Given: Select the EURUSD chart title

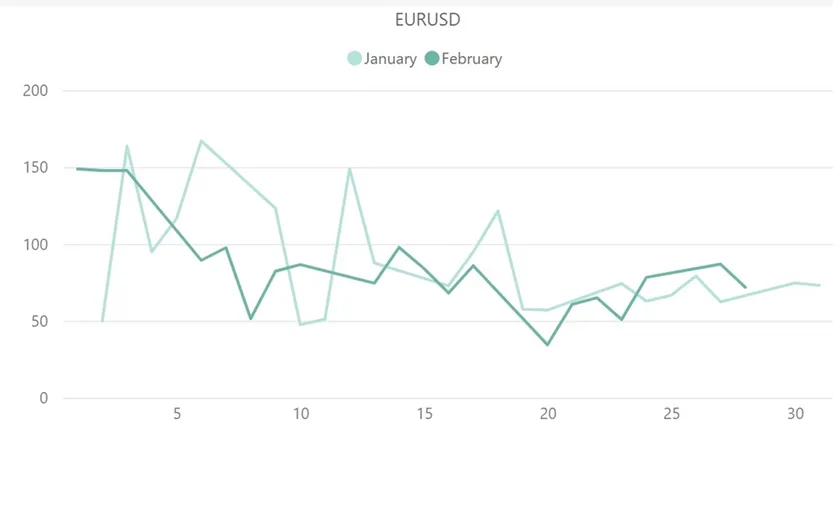Looking at the screenshot, I should tap(427, 20).
